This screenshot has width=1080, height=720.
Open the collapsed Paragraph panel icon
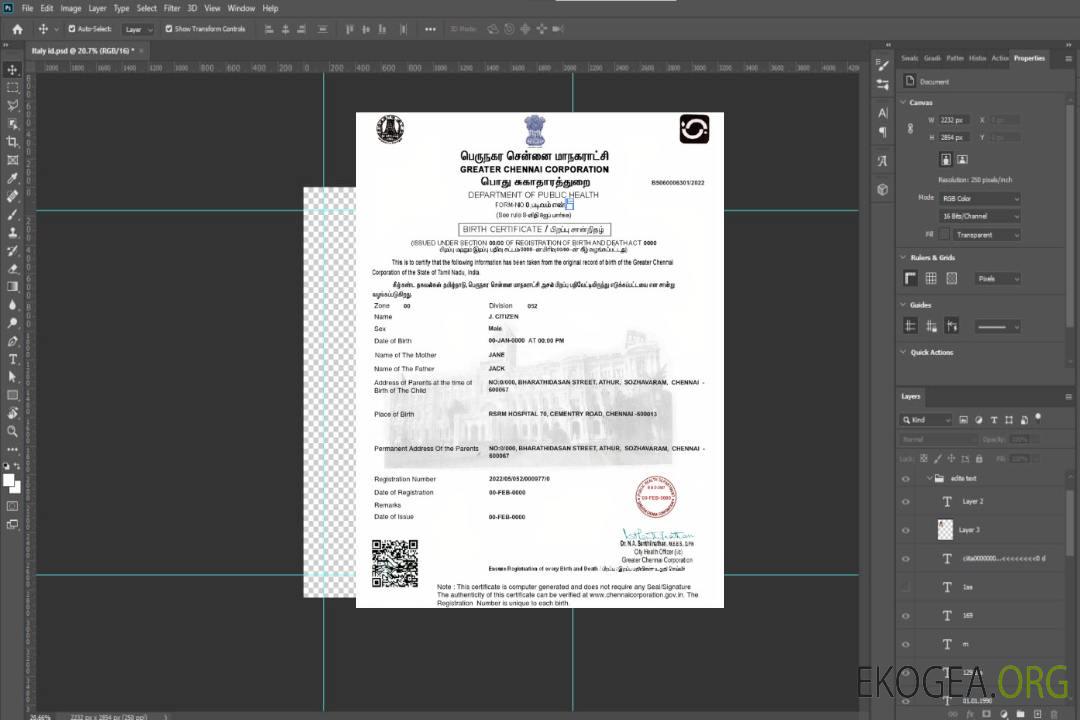tap(883, 132)
